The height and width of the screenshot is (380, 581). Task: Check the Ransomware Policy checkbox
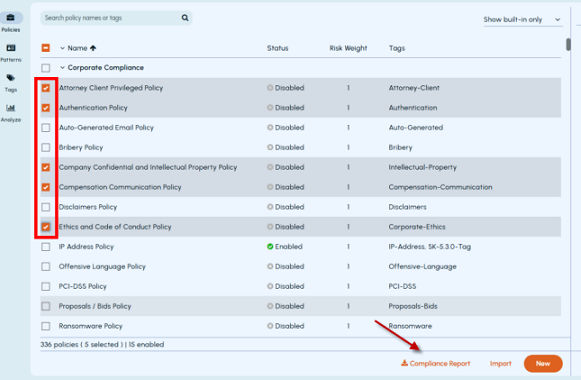tap(46, 326)
